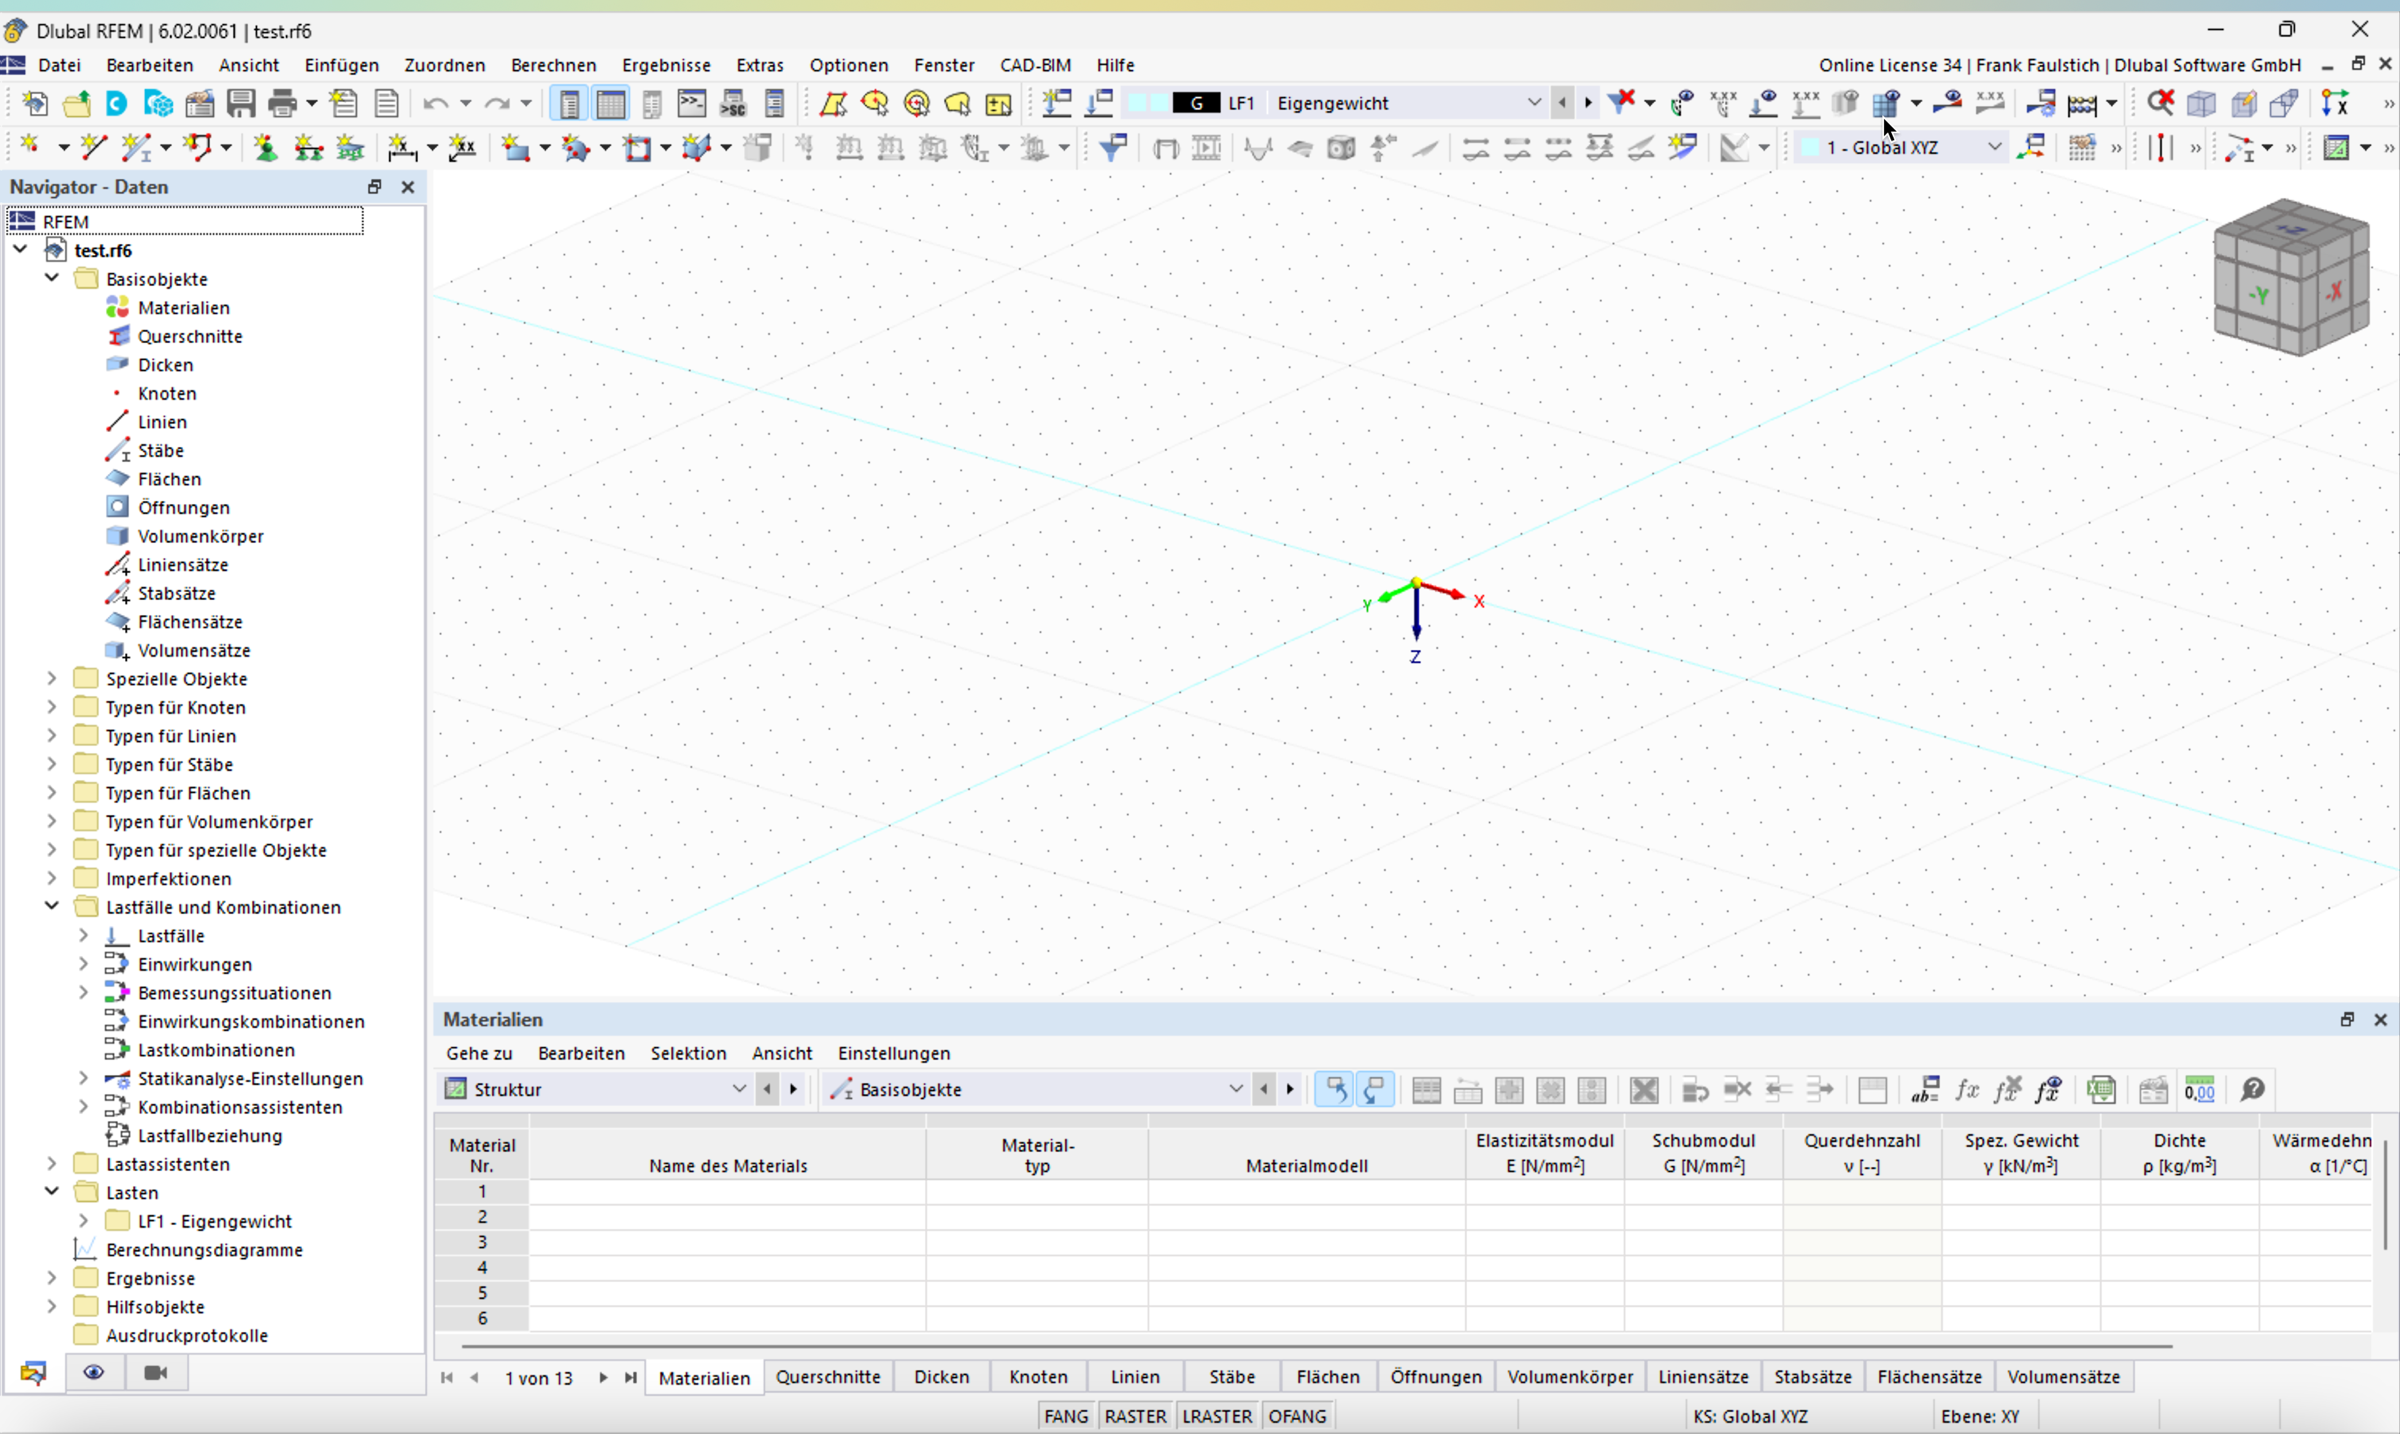Select Materialien in the navigator tree
The height and width of the screenshot is (1434, 2400).
(184, 307)
